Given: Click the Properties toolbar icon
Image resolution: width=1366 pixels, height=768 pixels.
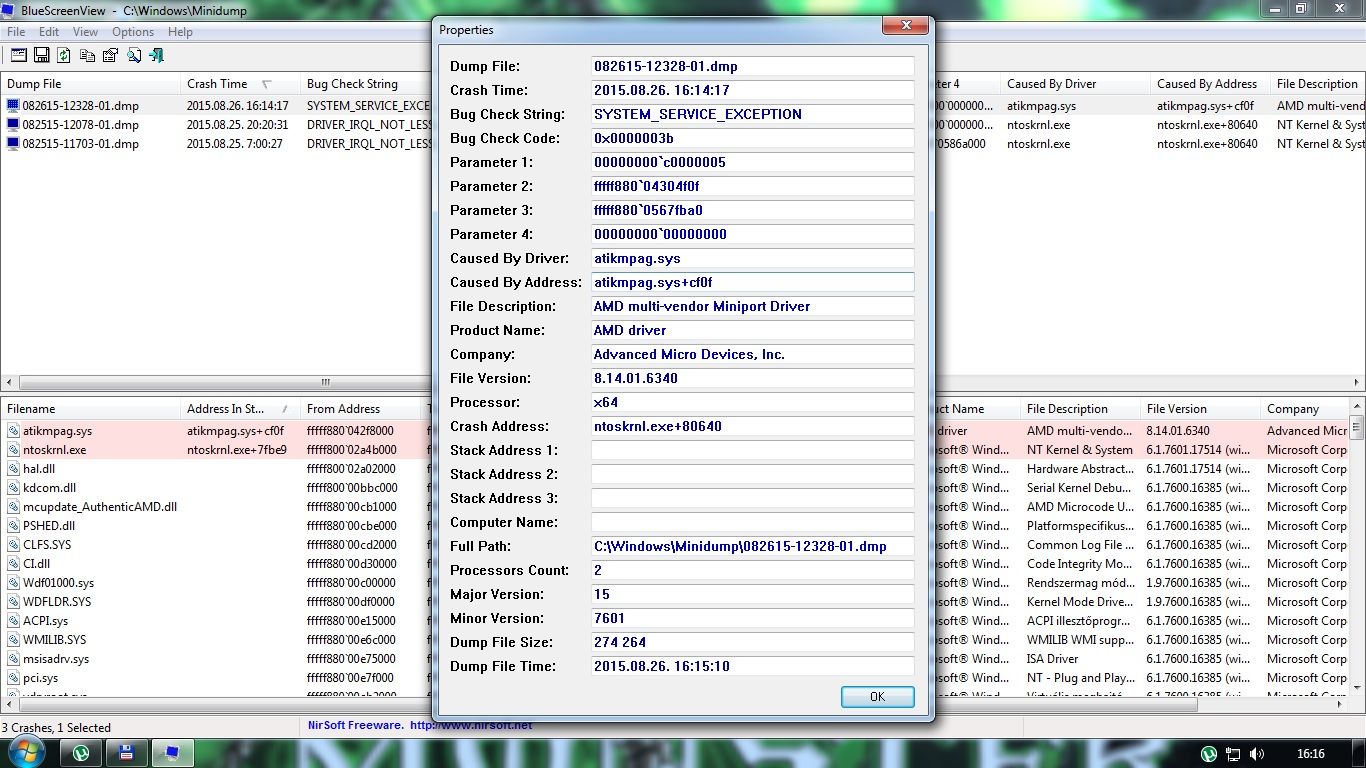Looking at the screenshot, I should click(110, 55).
